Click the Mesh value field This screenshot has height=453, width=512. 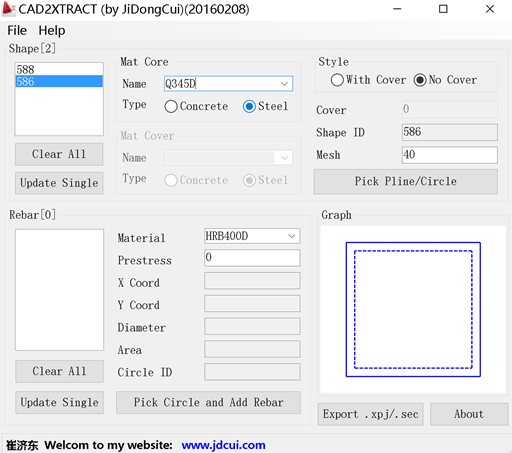click(x=450, y=155)
